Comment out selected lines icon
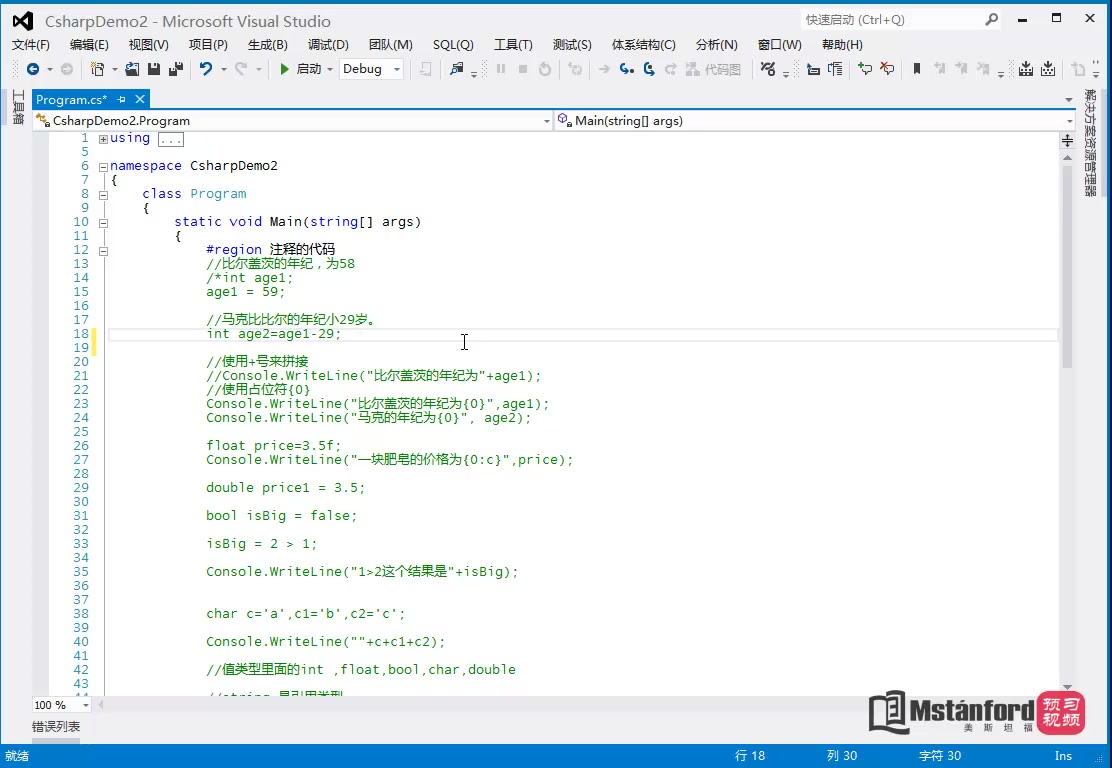 tap(864, 69)
